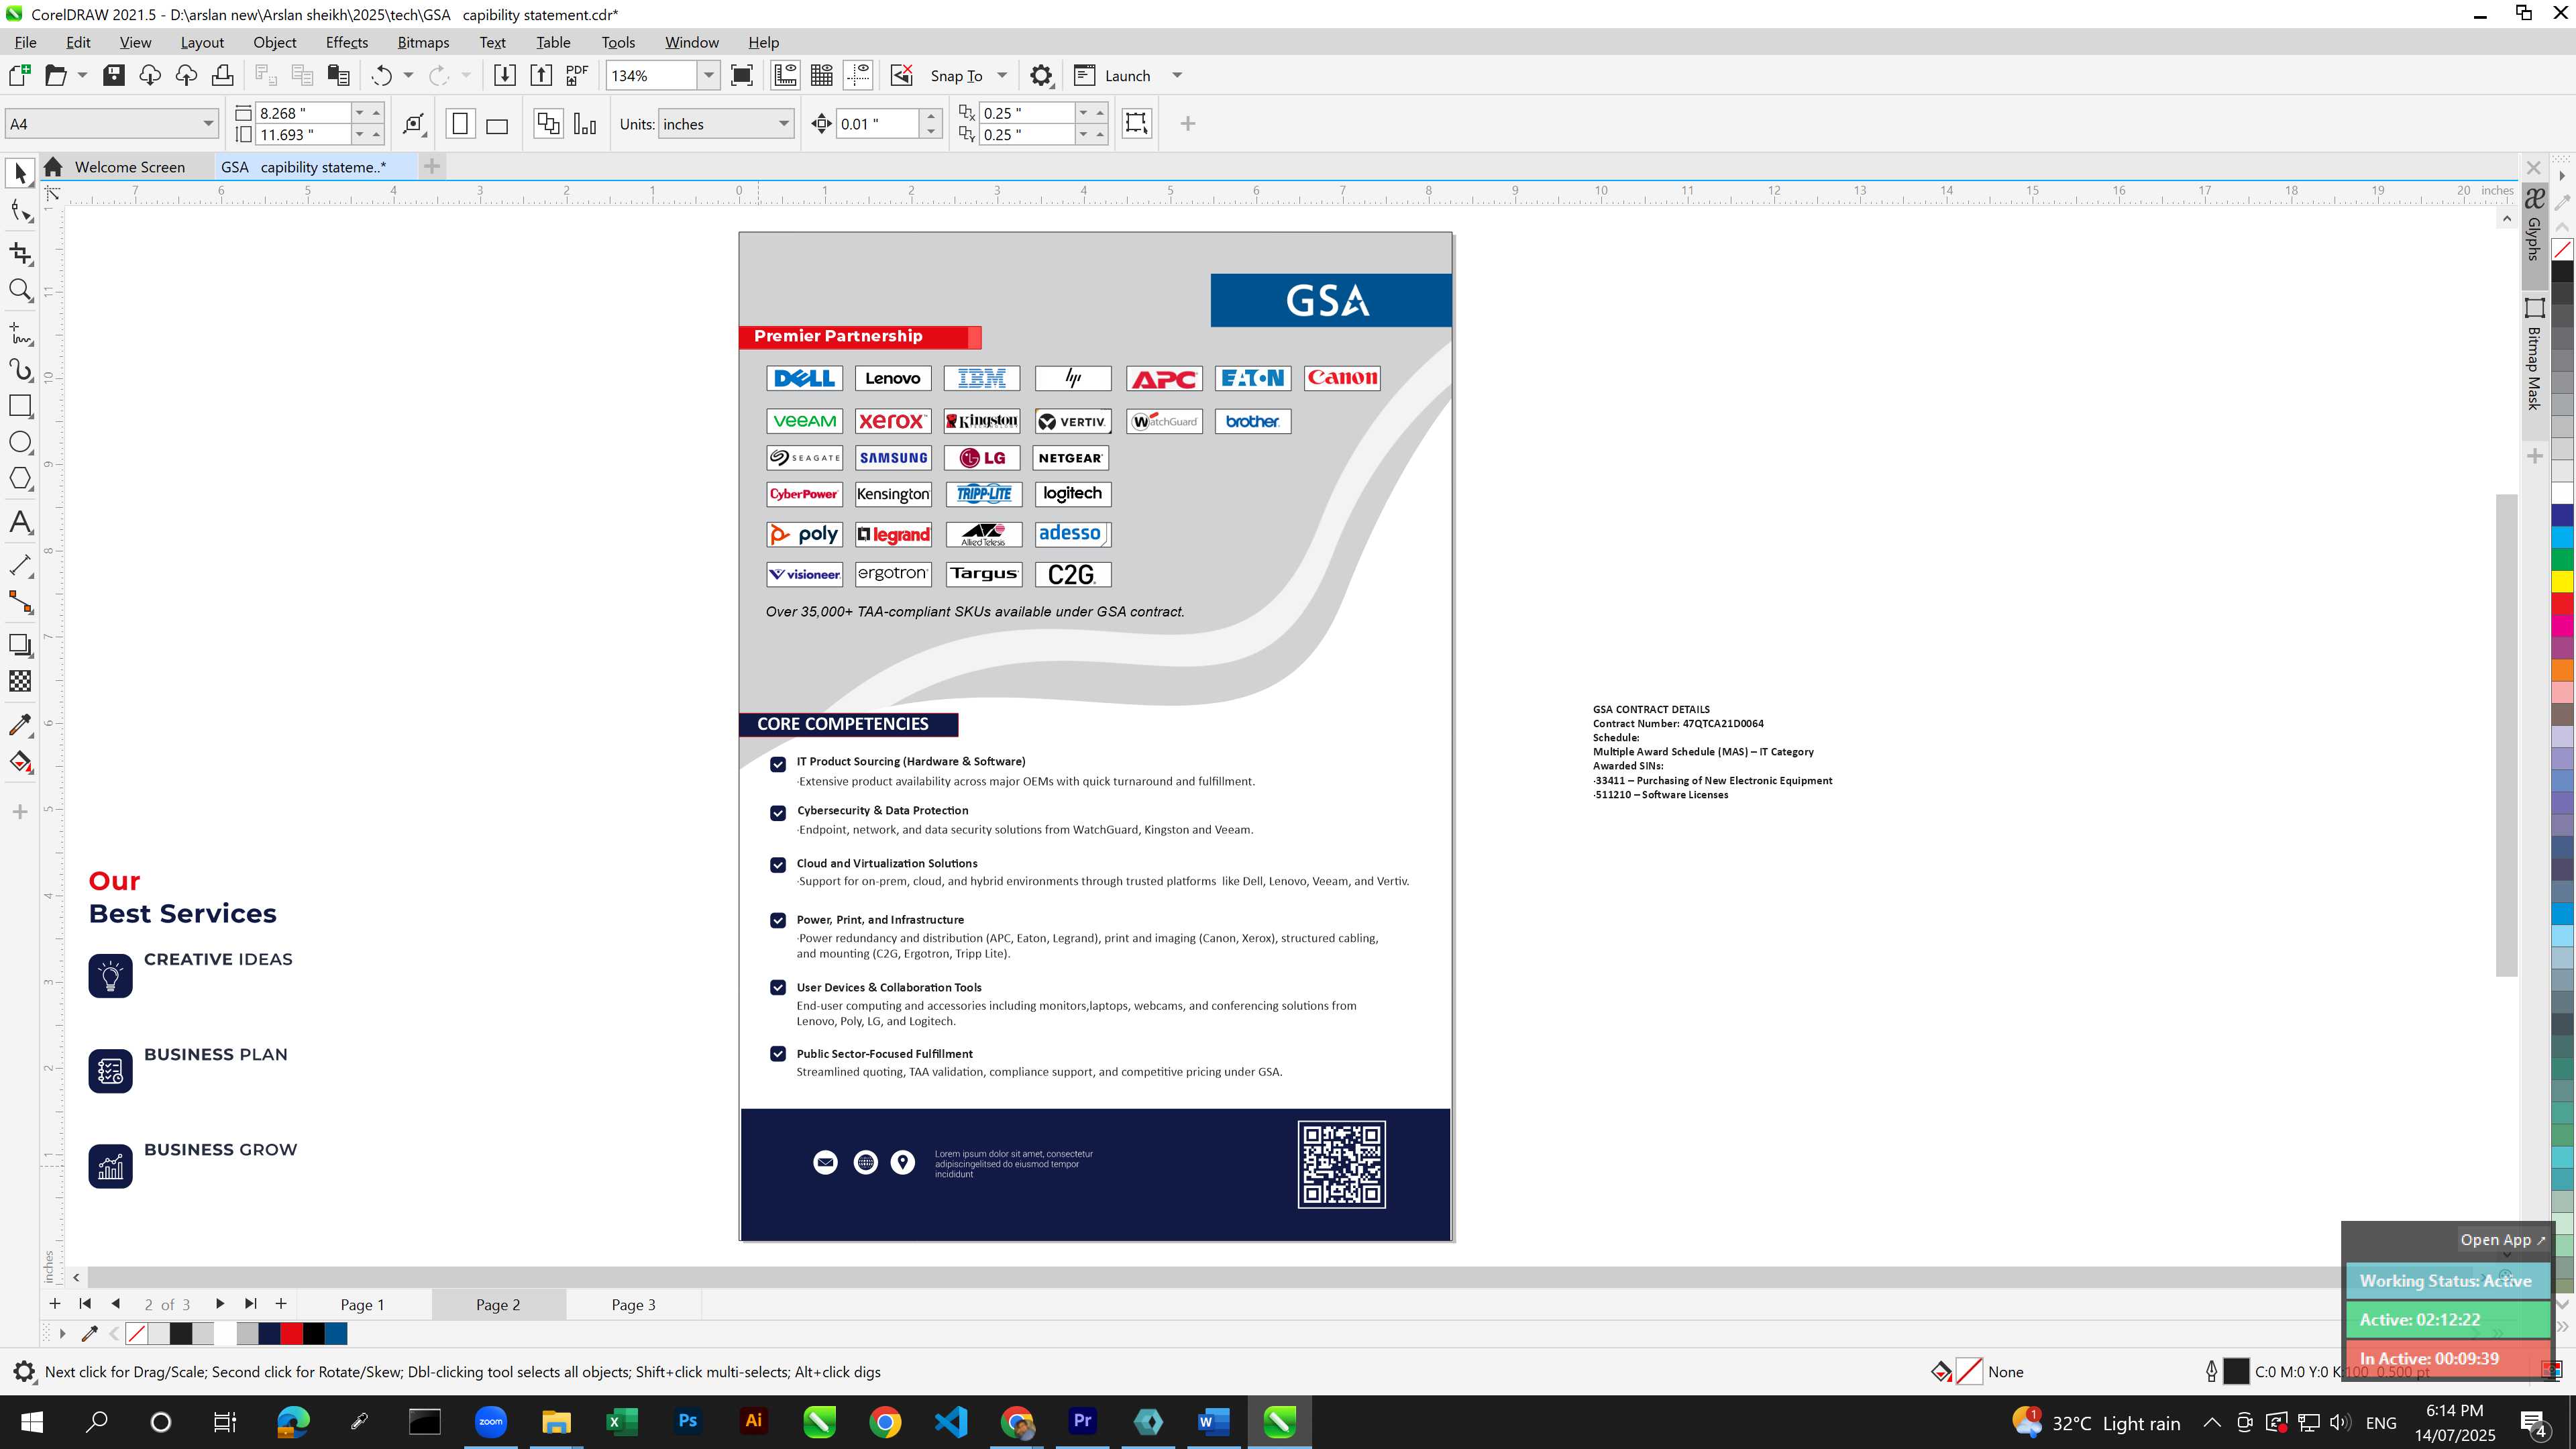Toggle Current page layout button

585,124
